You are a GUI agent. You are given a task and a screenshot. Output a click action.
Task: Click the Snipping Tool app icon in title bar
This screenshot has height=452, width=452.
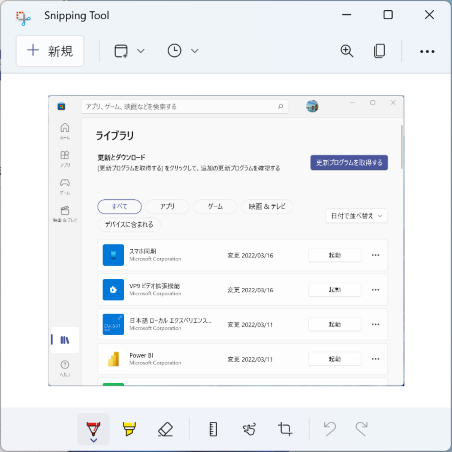click(x=23, y=18)
